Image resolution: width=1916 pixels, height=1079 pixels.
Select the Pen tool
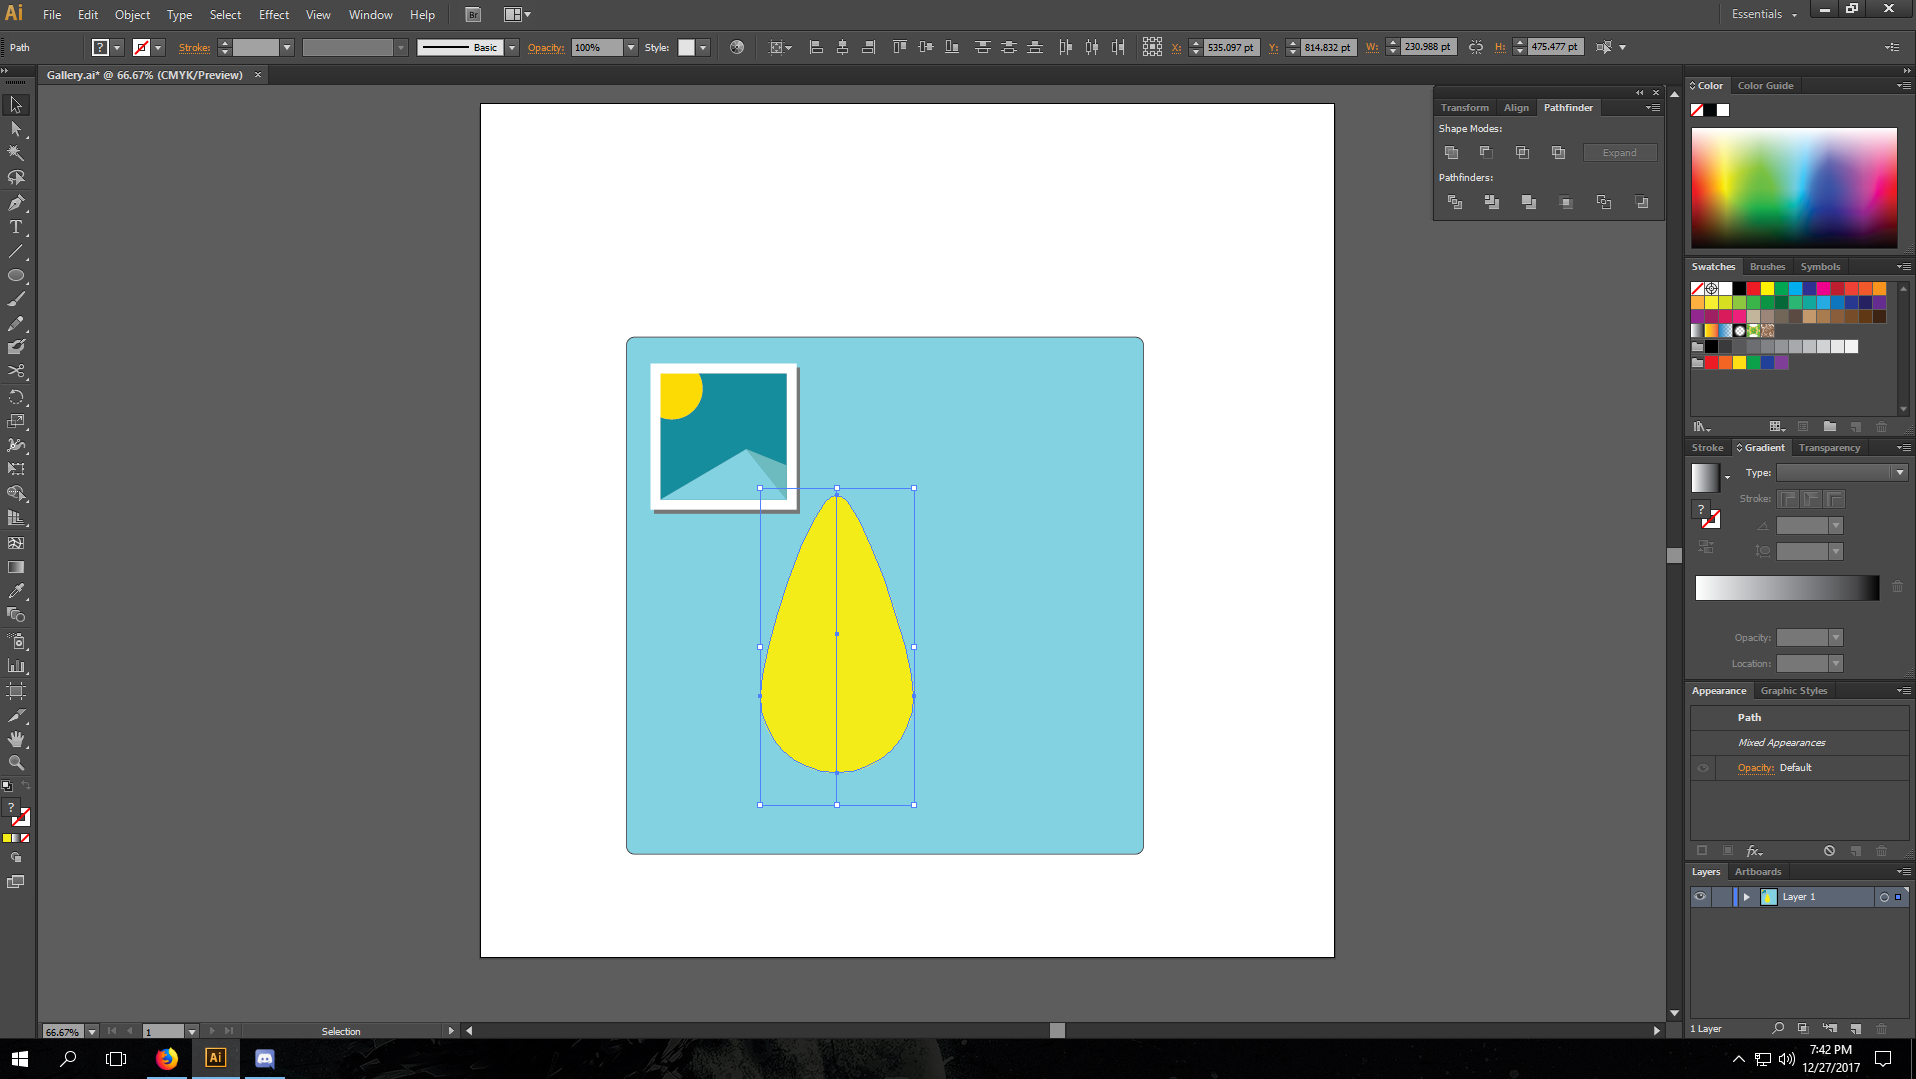tap(16, 203)
